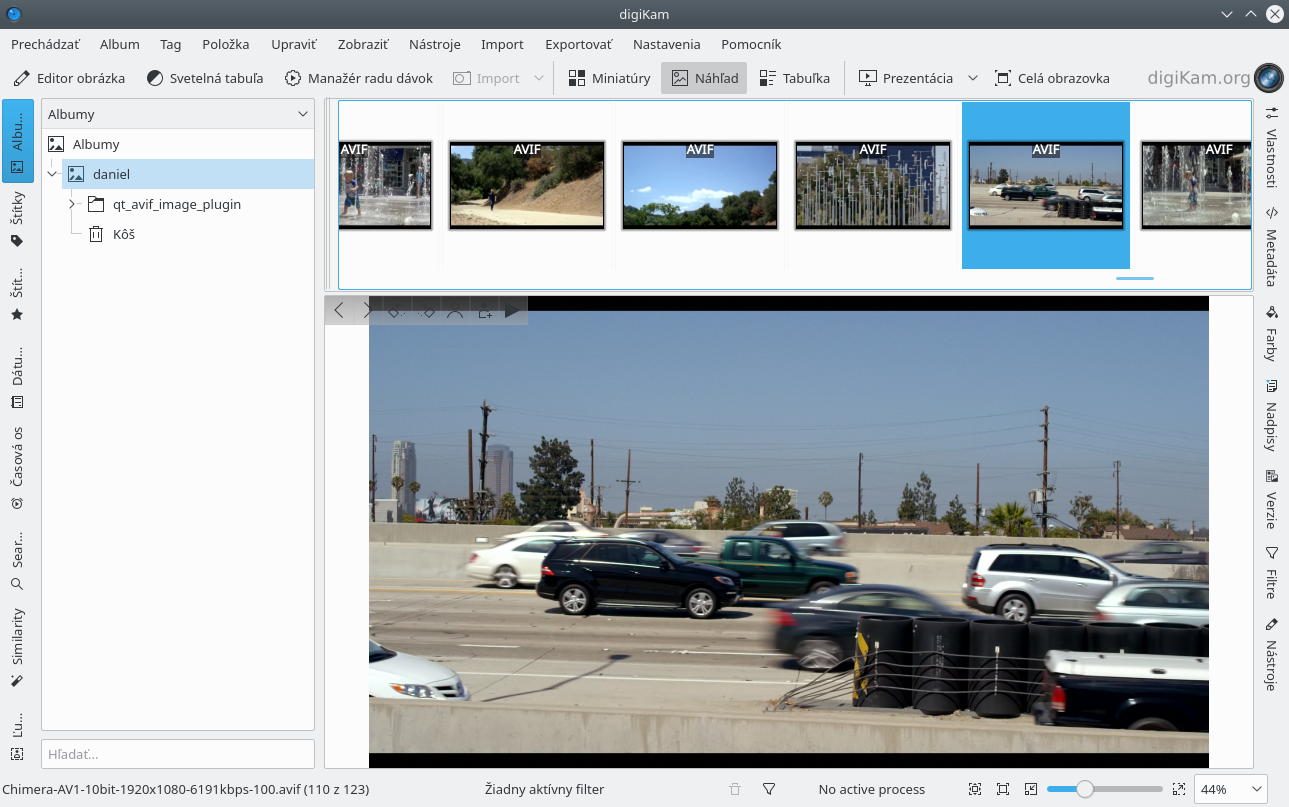The height and width of the screenshot is (807, 1289).
Task: Open the Položka menu
Action: click(226, 44)
